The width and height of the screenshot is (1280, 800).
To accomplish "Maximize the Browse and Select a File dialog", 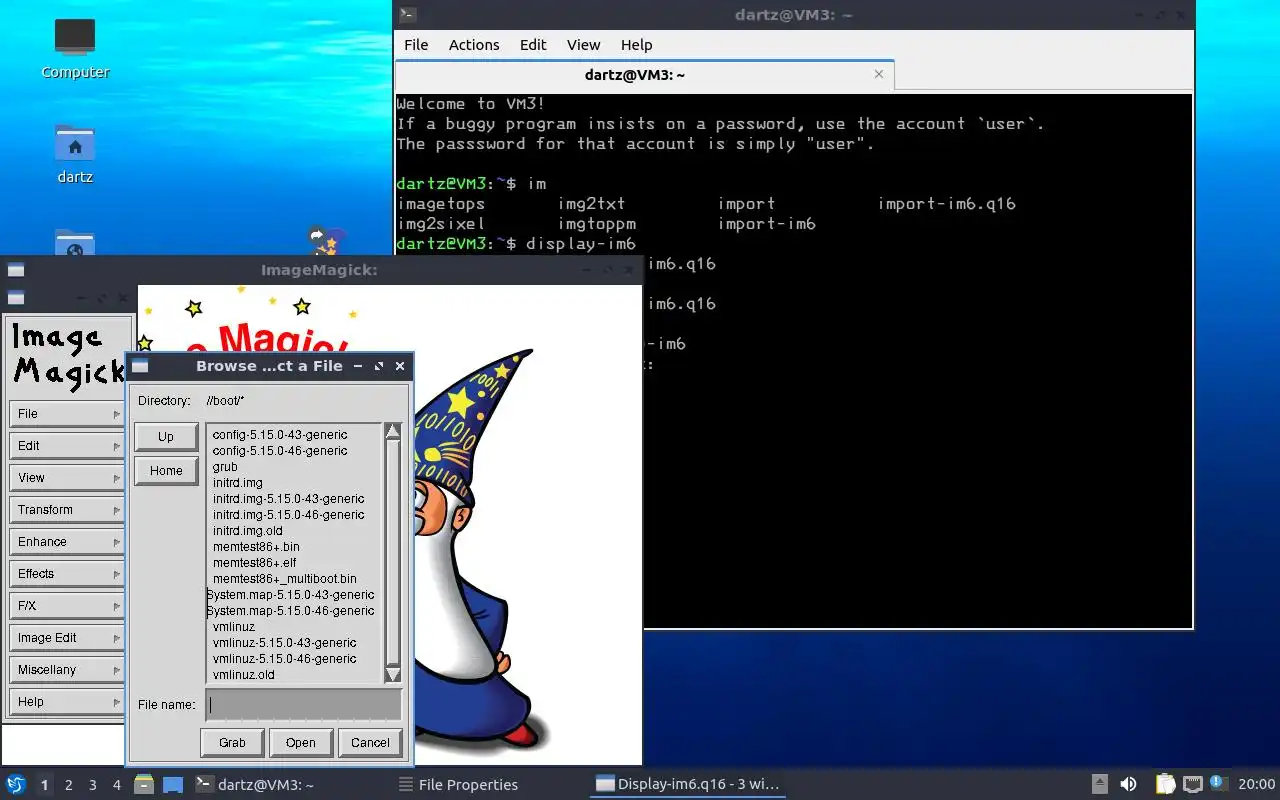I will point(379,366).
